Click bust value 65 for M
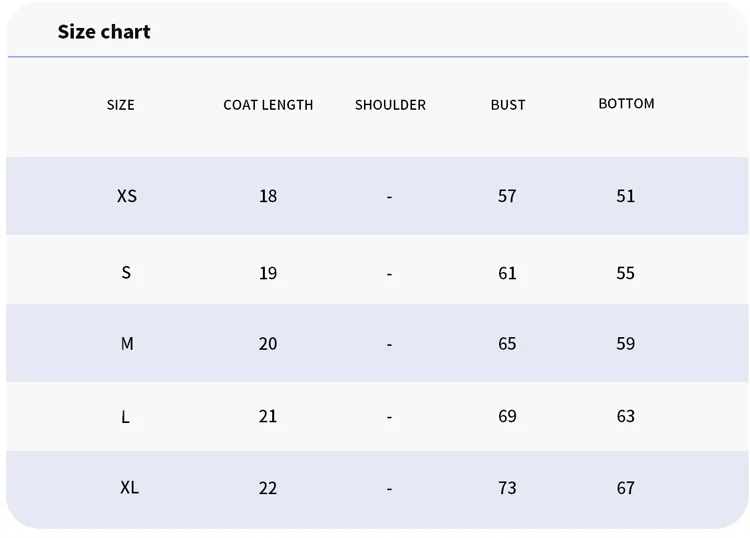 pos(507,343)
